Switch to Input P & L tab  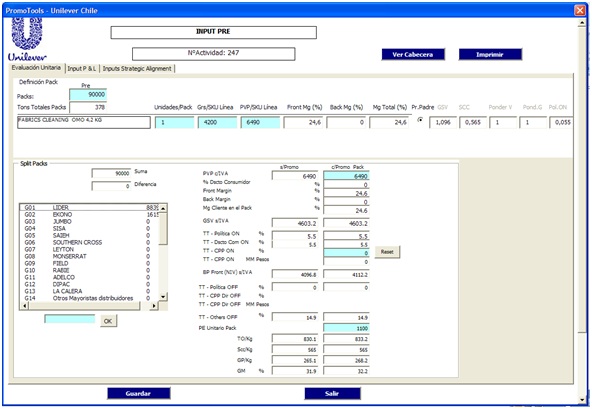[x=82, y=69]
